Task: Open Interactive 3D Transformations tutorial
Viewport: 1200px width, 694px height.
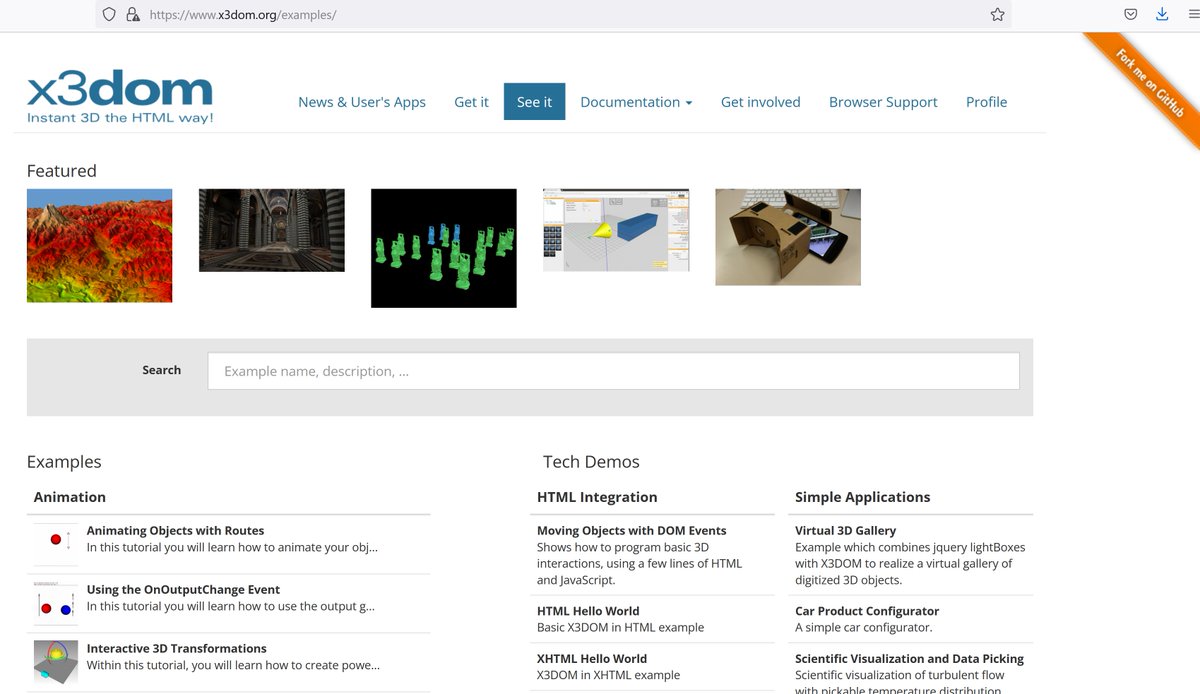Action: (176, 649)
